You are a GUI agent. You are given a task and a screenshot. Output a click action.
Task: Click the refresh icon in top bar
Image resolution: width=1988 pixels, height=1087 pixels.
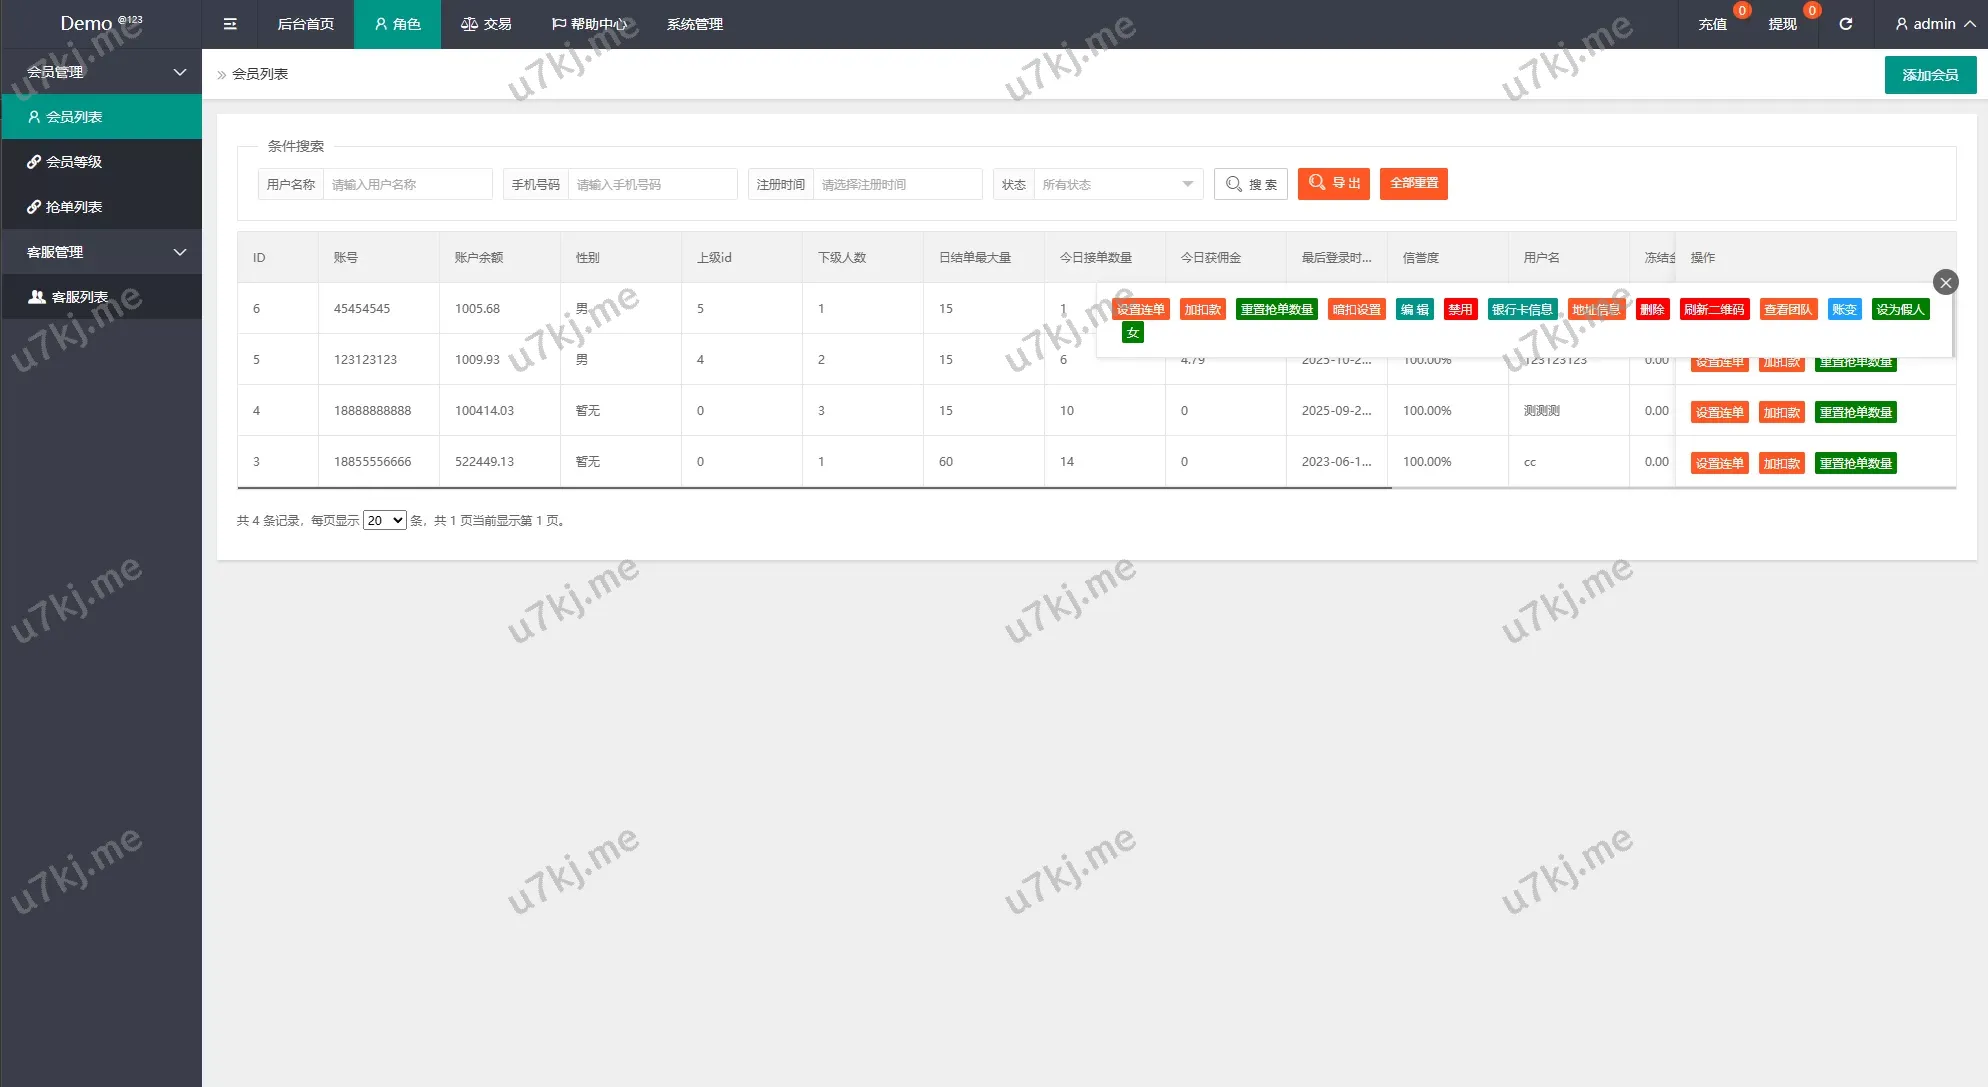pyautogui.click(x=1846, y=24)
